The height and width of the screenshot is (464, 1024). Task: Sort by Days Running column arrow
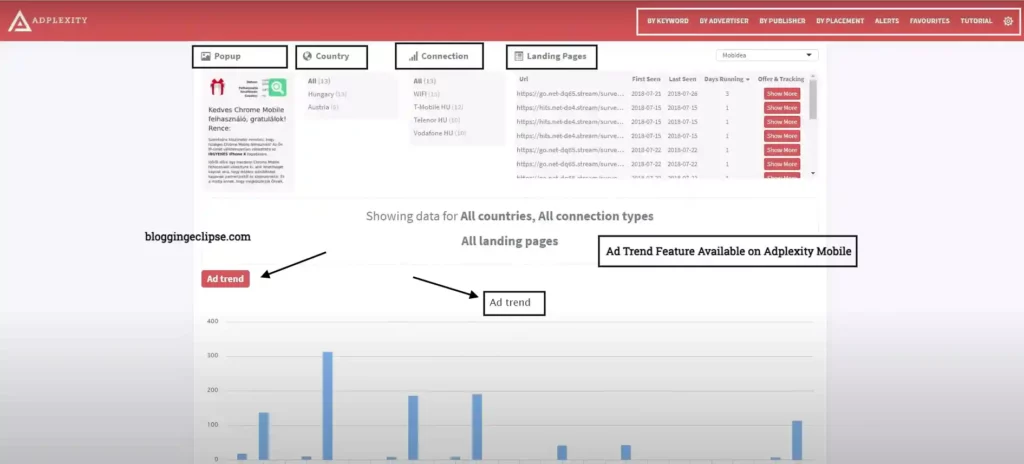point(747,78)
